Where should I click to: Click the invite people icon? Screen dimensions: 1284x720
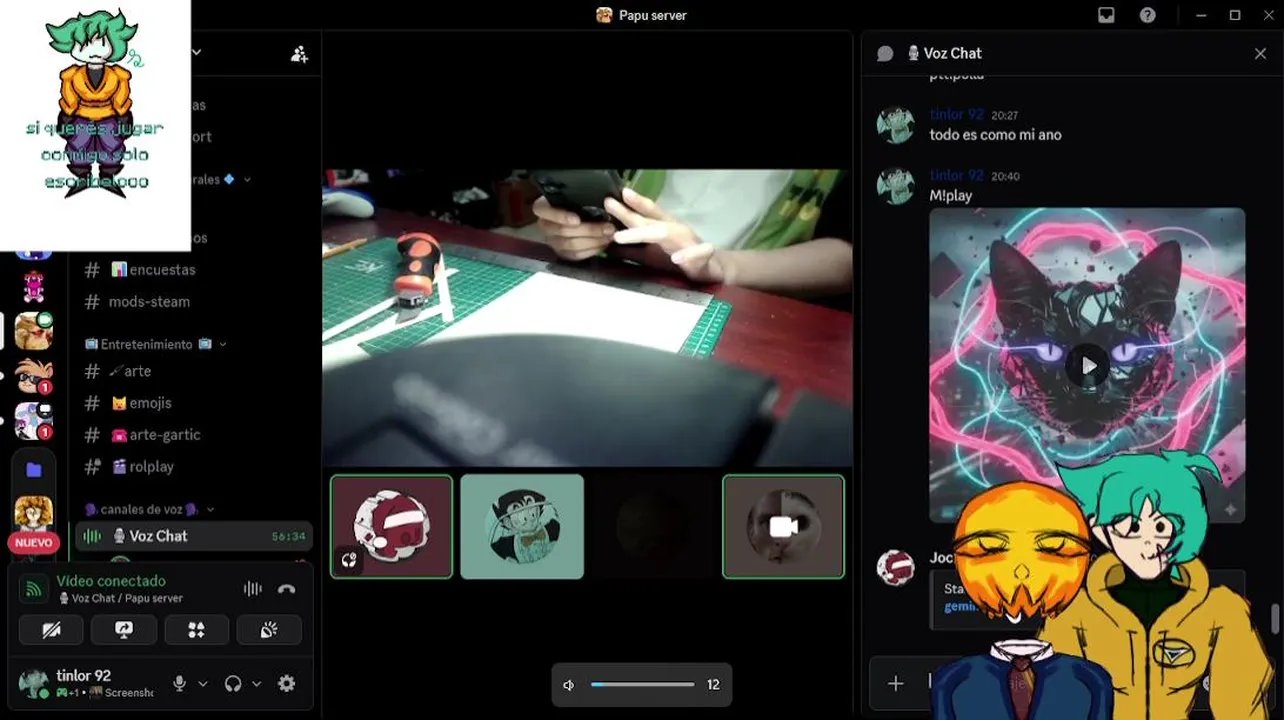pos(299,54)
